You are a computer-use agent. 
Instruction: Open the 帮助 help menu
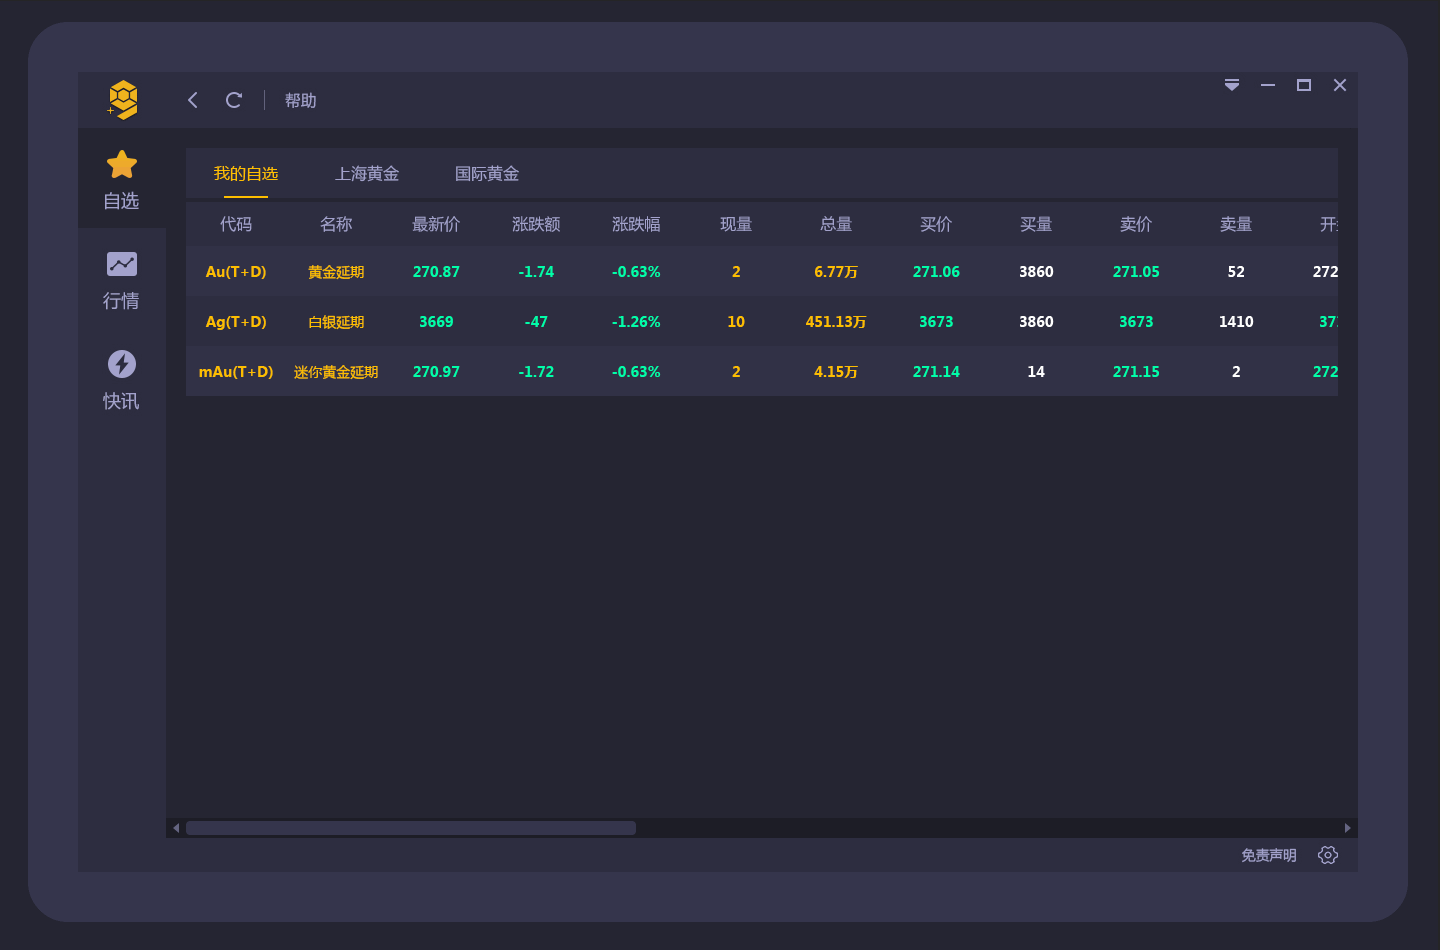click(x=300, y=101)
